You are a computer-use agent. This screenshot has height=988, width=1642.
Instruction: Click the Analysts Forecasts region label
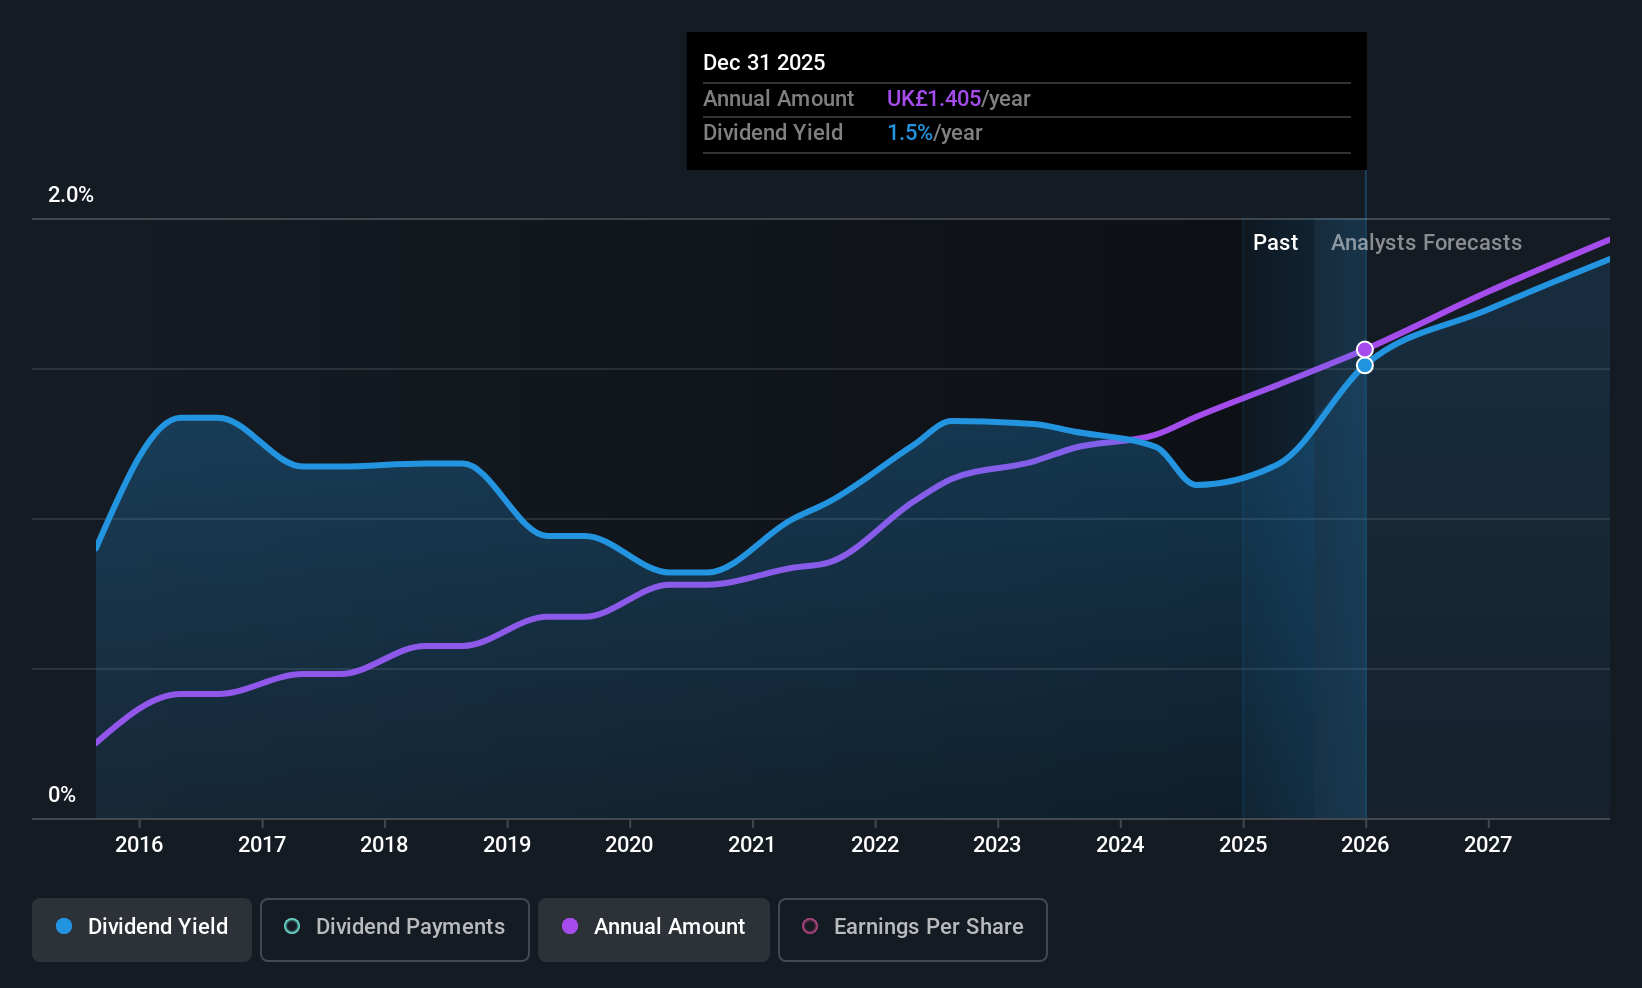point(1426,243)
